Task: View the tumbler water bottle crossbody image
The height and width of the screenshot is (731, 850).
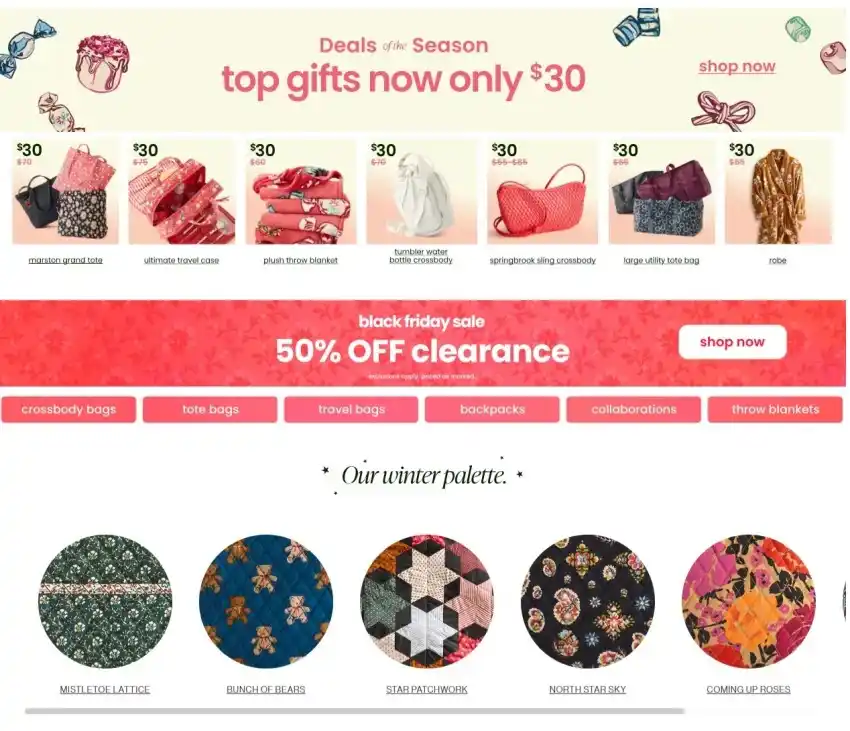Action: click(421, 192)
